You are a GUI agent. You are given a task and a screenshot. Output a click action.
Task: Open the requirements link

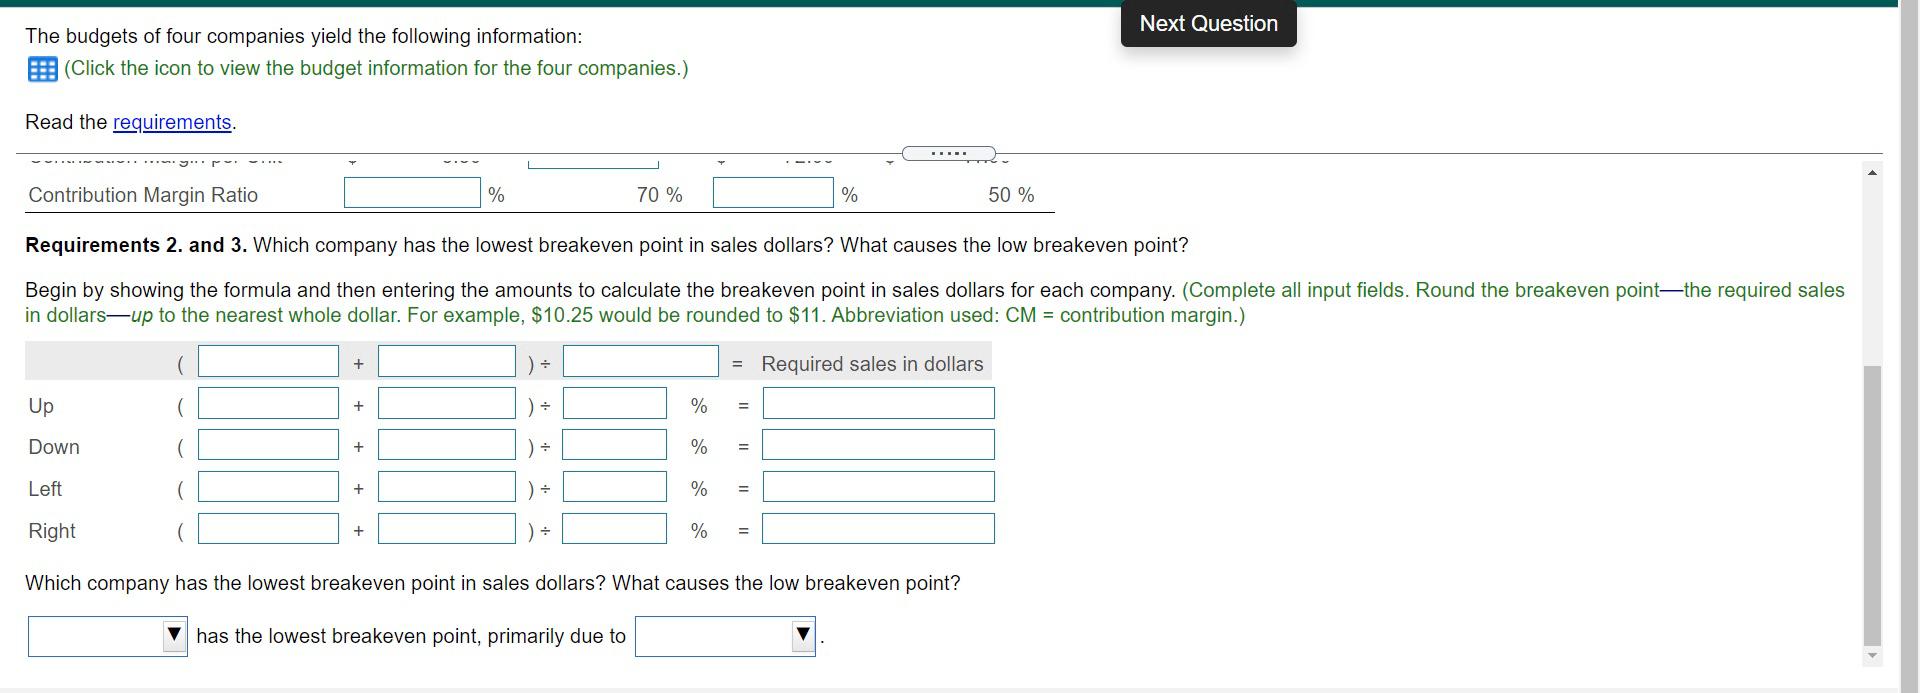tap(172, 122)
